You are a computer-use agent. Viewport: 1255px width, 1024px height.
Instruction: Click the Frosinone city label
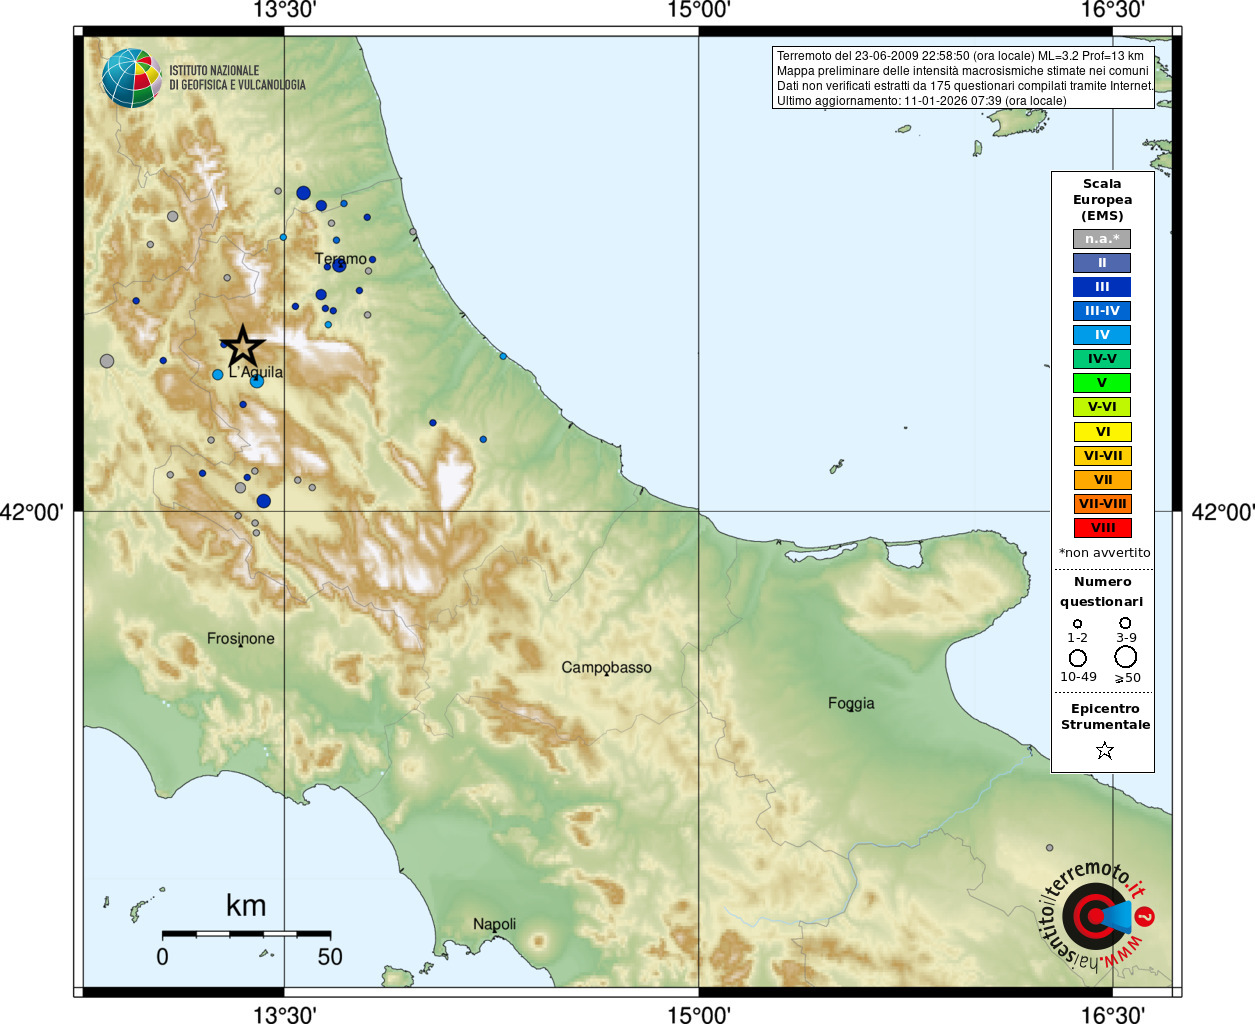pyautogui.click(x=240, y=638)
